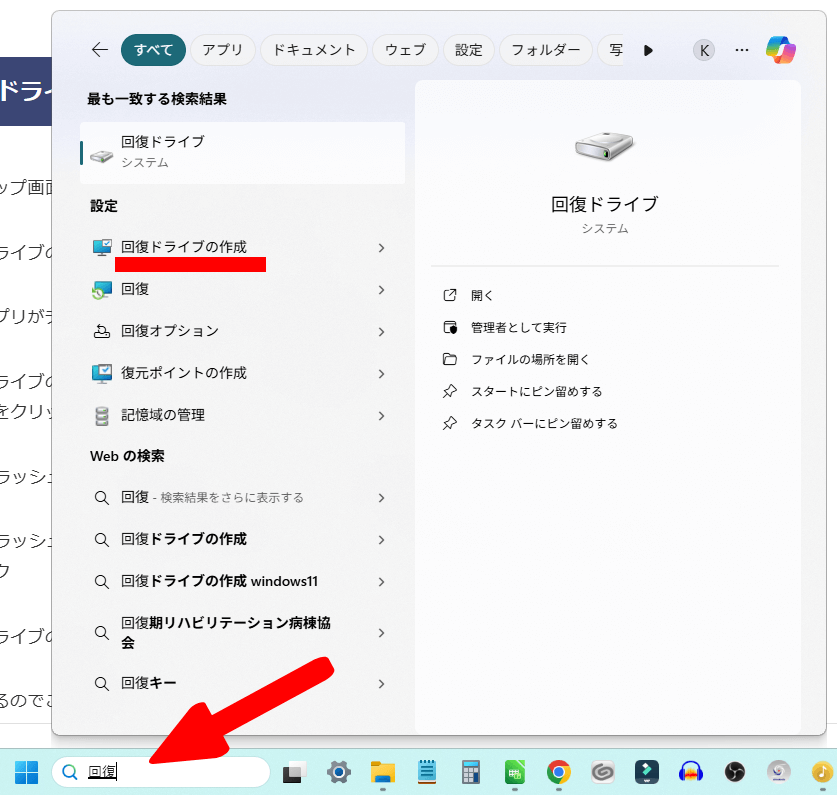Open File Explorer from taskbar
This screenshot has height=795, width=837.
383,772
